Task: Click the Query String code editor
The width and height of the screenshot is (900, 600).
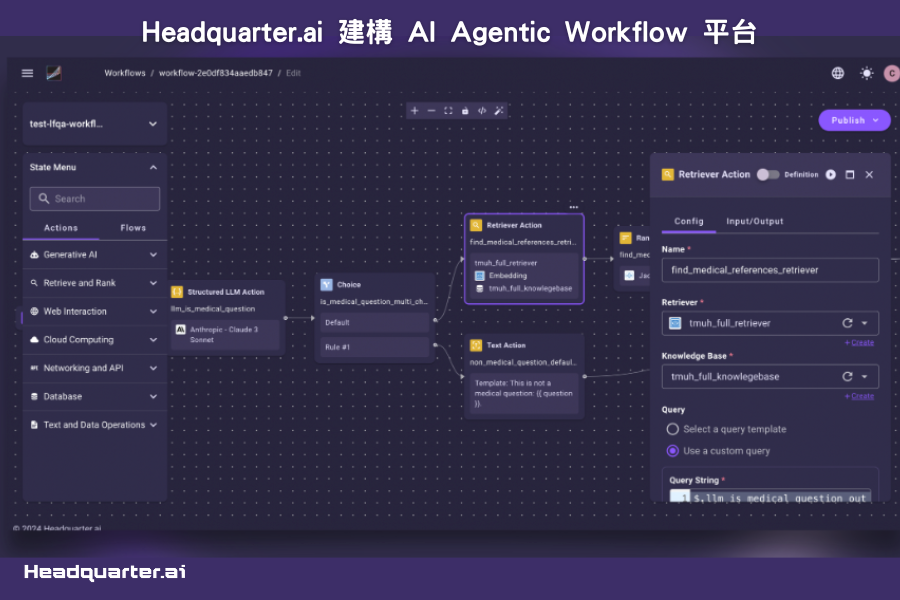Action: [x=770, y=497]
